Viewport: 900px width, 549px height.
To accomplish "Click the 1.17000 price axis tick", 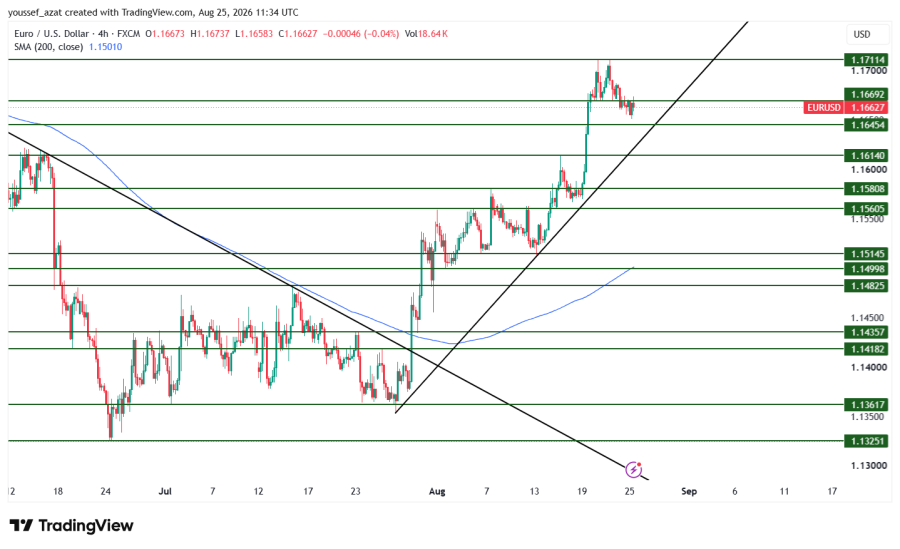I will point(868,71).
